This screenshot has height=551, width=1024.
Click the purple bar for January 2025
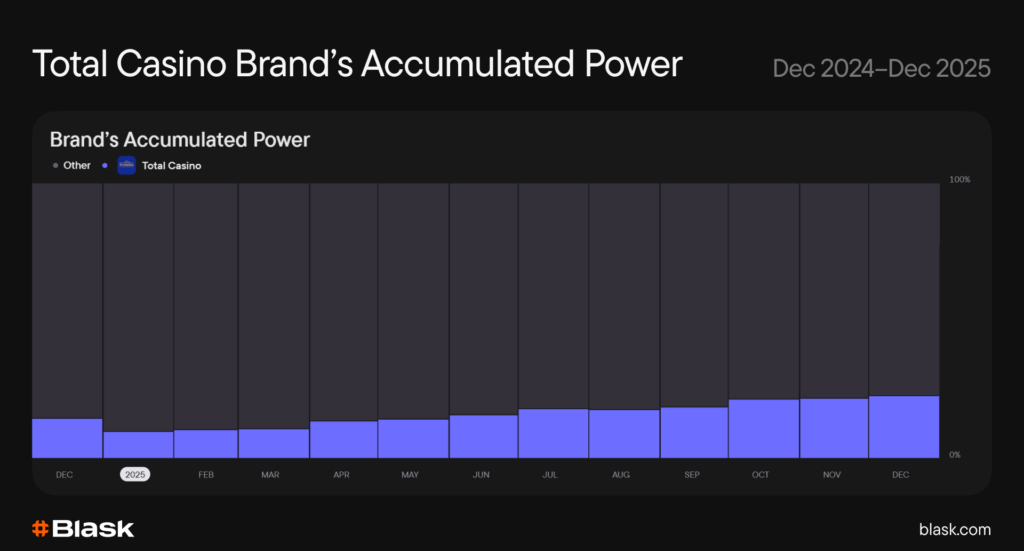point(138,445)
